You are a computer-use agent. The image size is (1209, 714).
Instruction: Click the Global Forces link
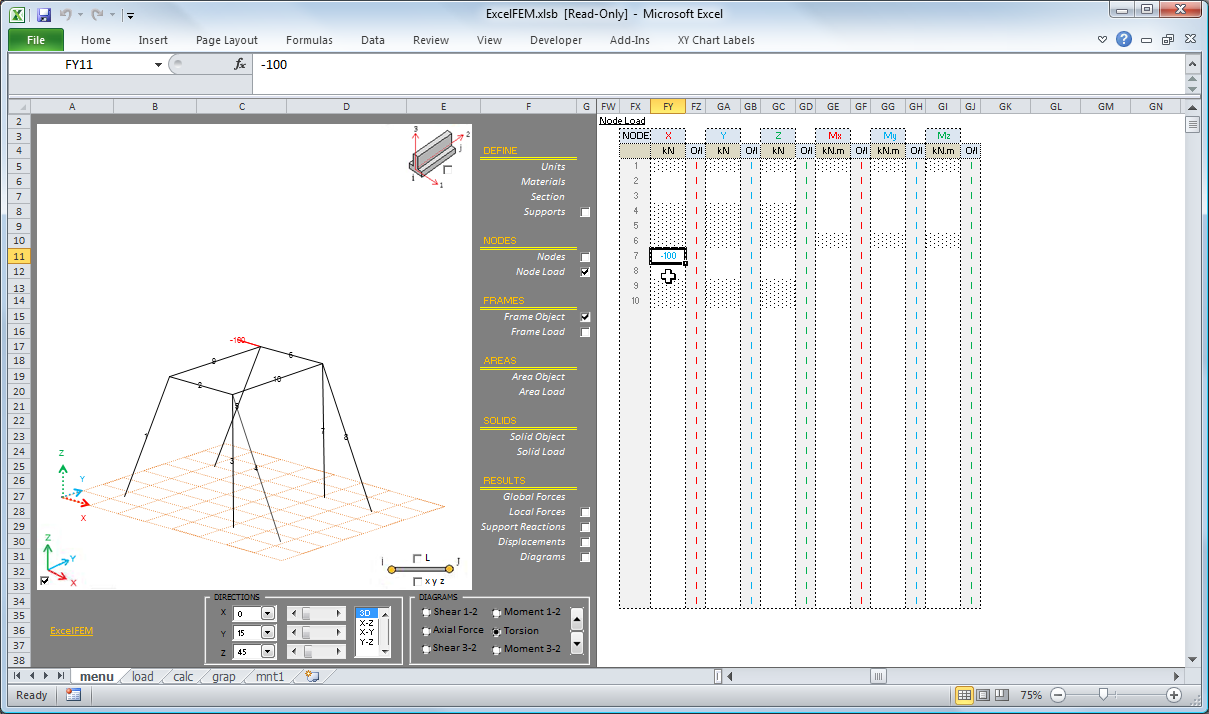click(534, 497)
